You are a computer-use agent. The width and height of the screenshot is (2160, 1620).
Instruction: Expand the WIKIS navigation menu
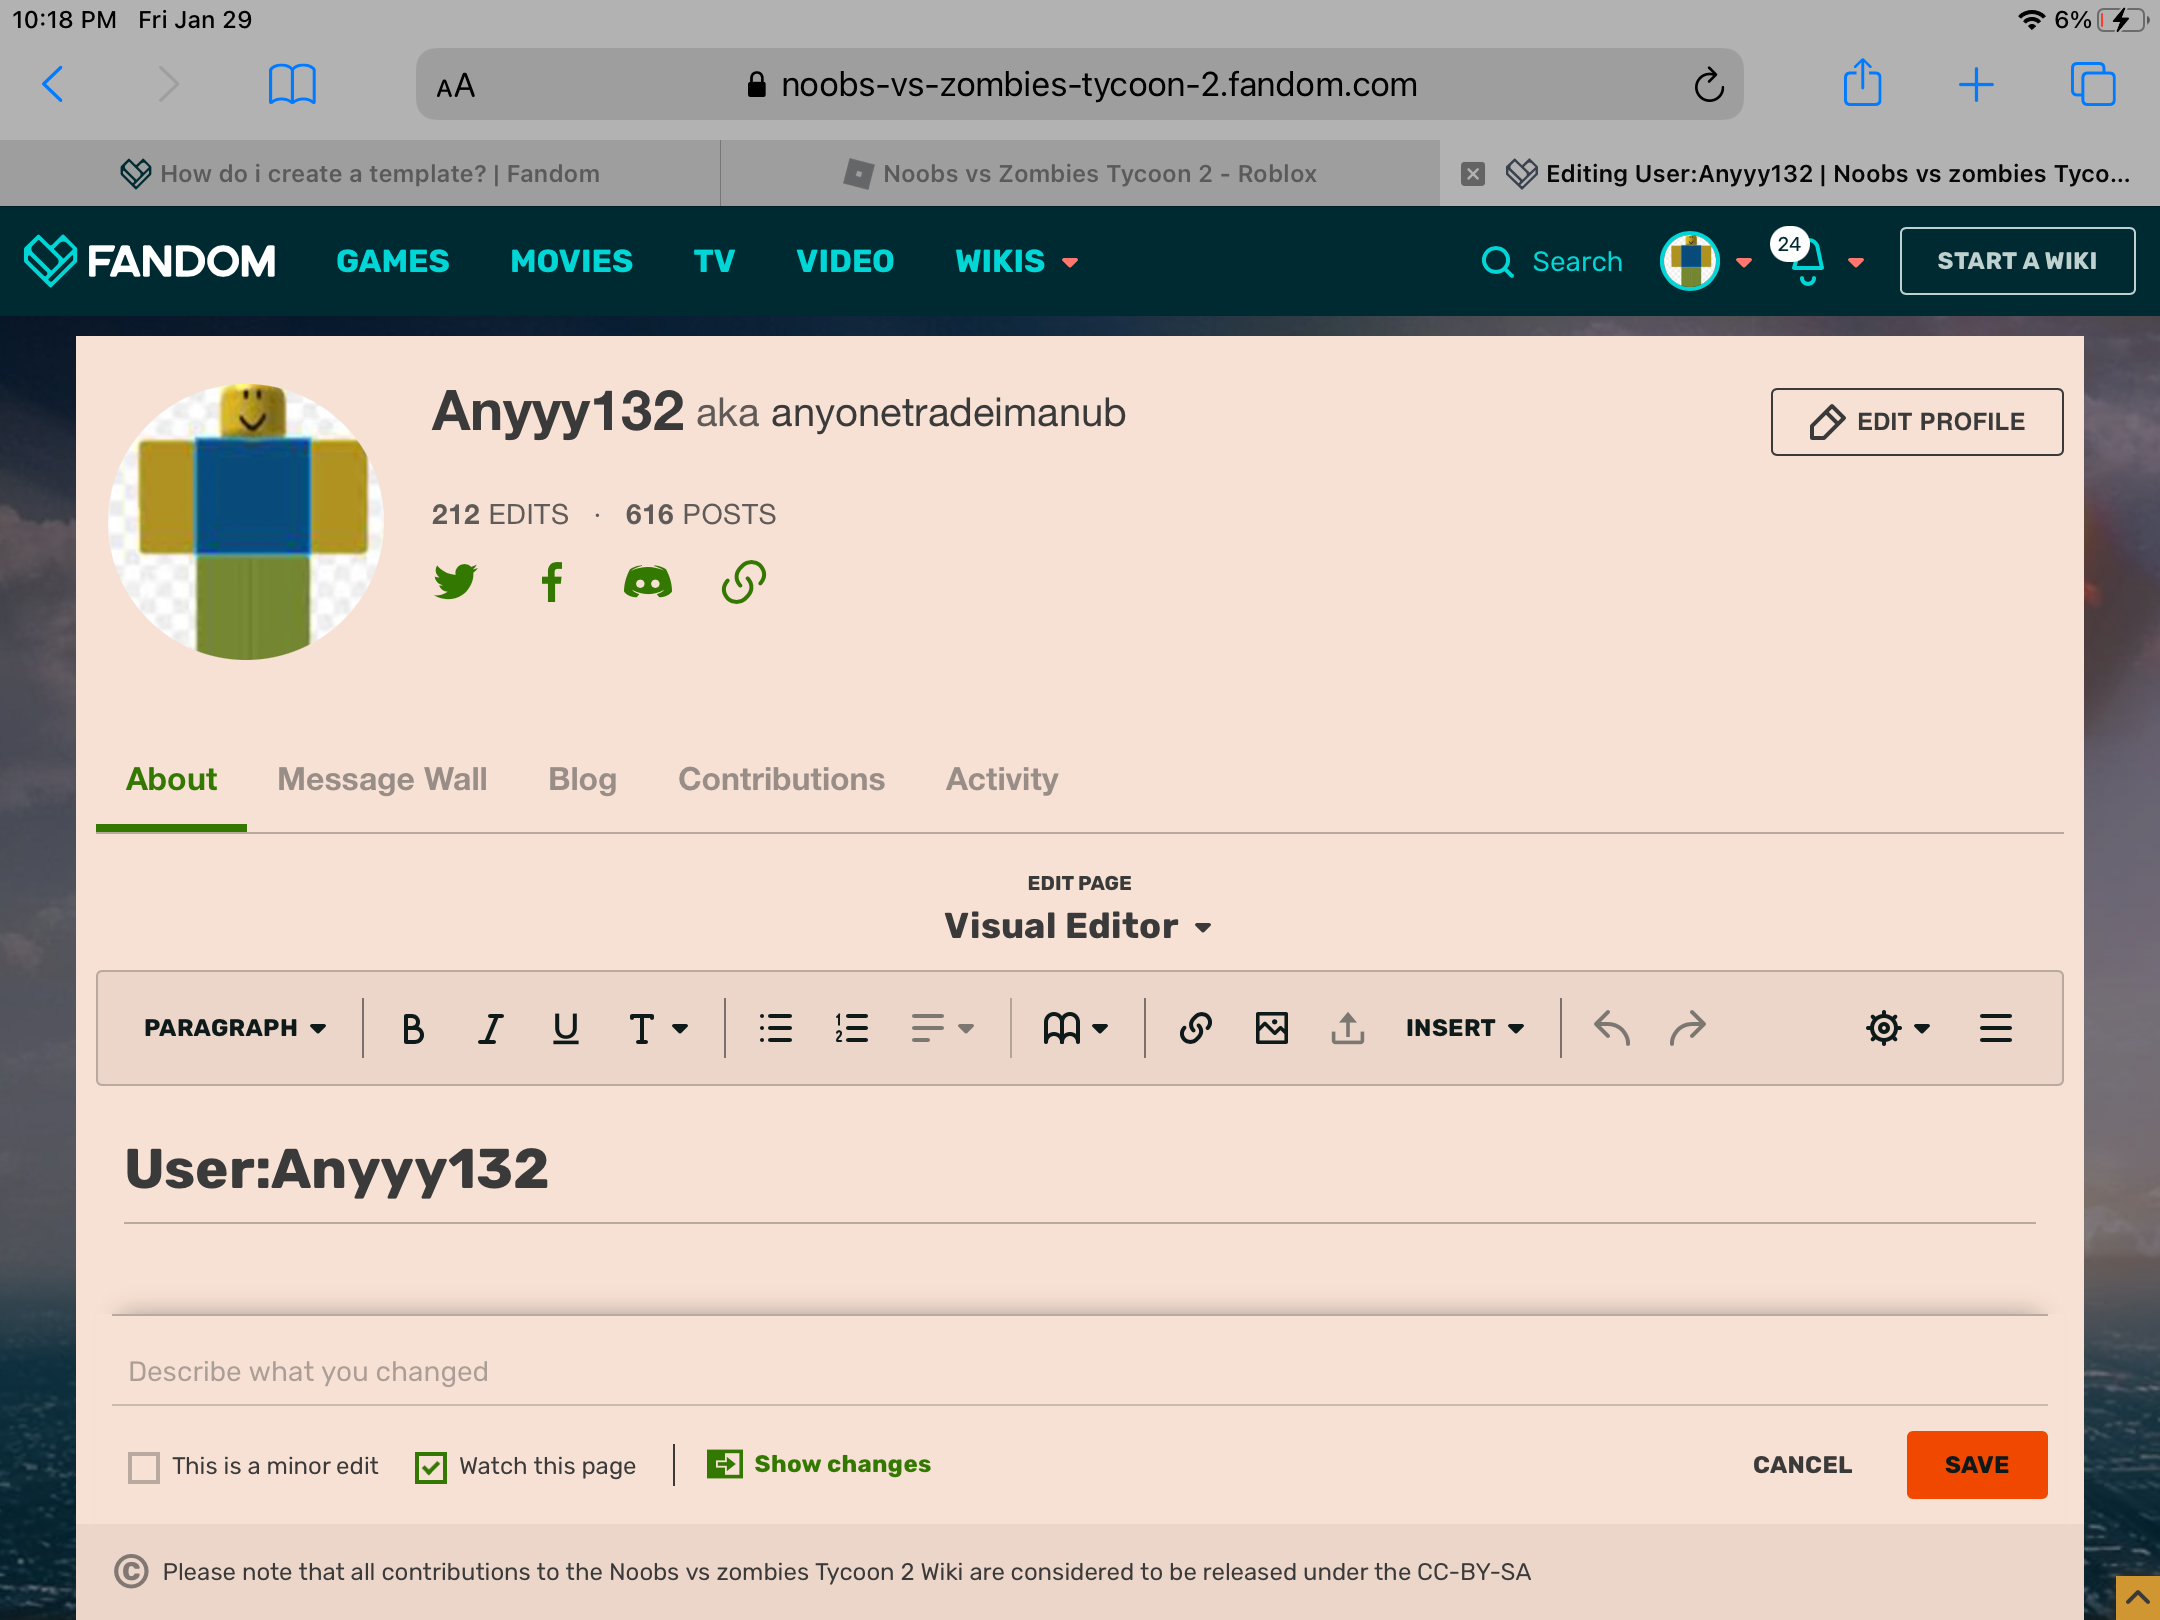coord(1015,261)
